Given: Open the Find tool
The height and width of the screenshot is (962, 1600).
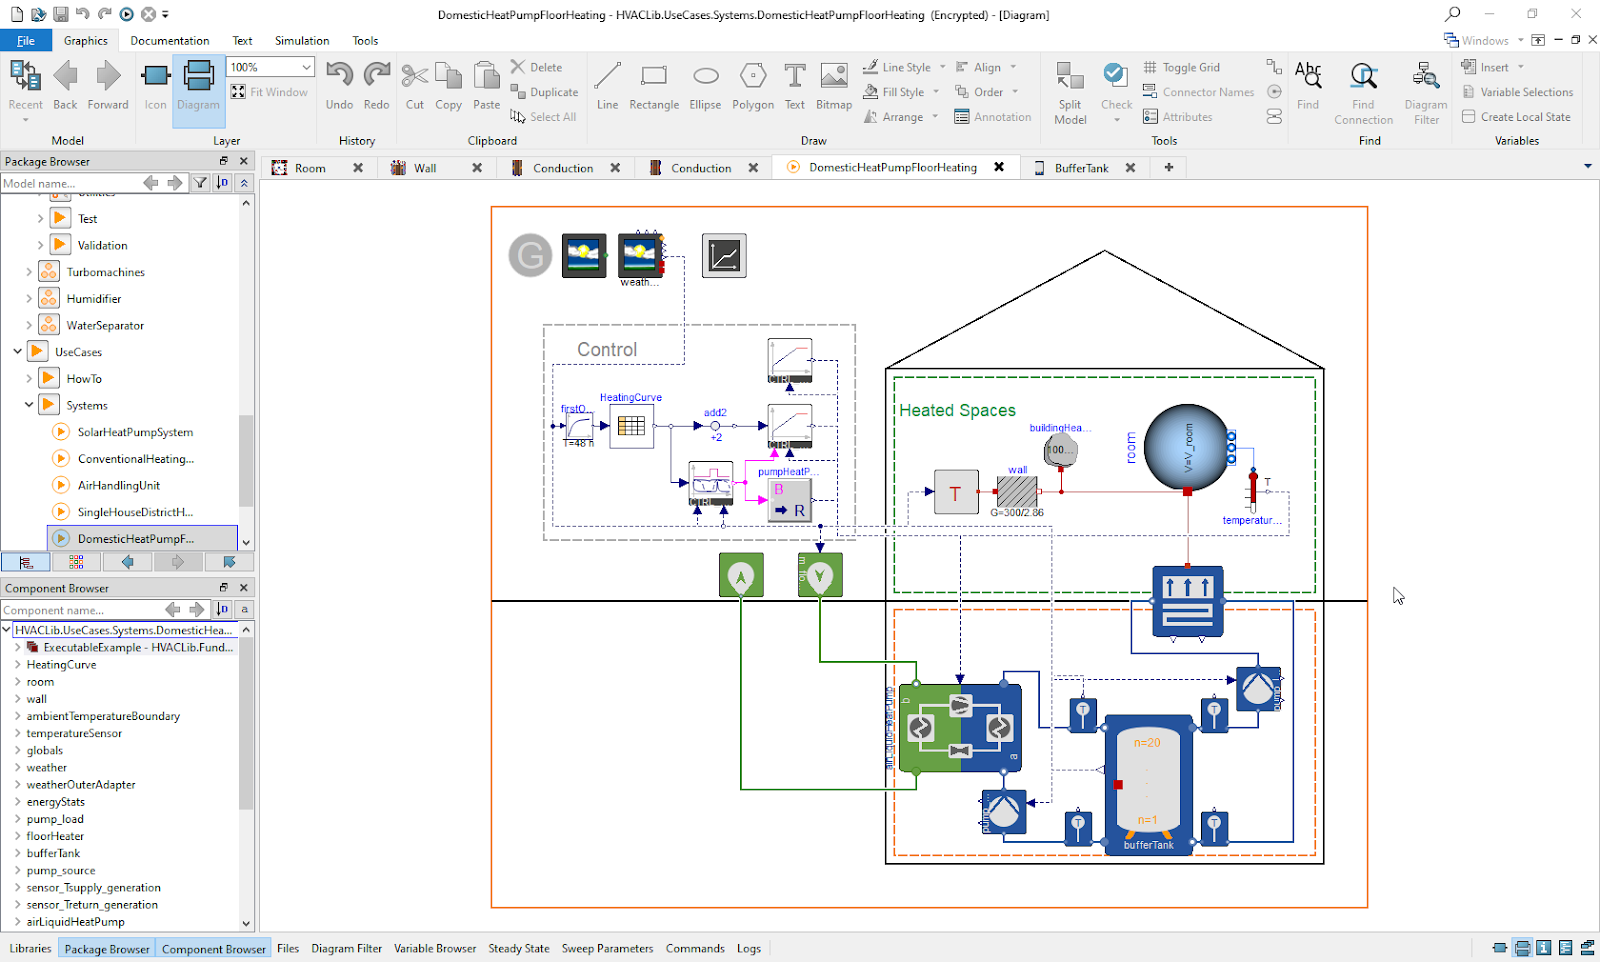Looking at the screenshot, I should tap(1308, 86).
